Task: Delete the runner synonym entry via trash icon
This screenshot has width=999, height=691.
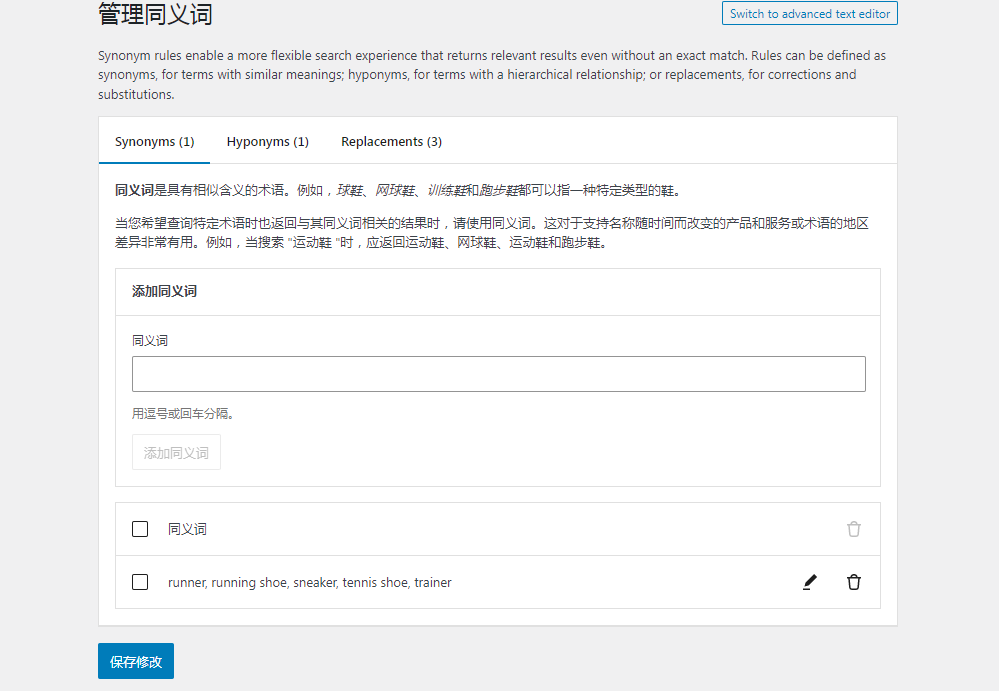Action: pos(853,581)
